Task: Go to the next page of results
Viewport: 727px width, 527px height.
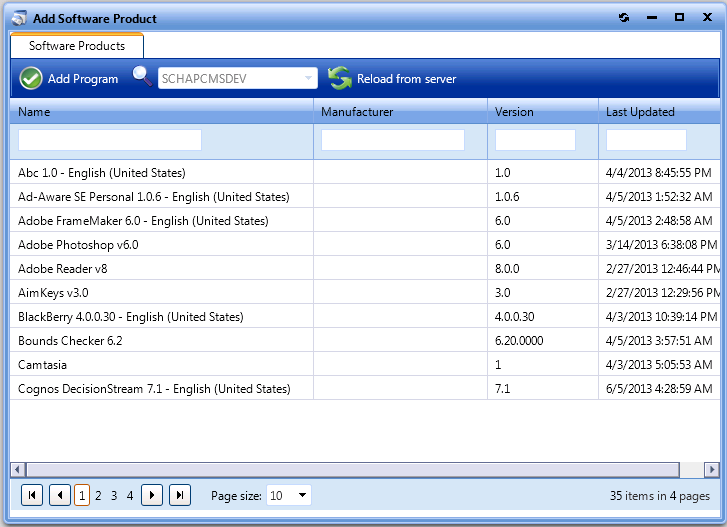Action: [x=152, y=495]
